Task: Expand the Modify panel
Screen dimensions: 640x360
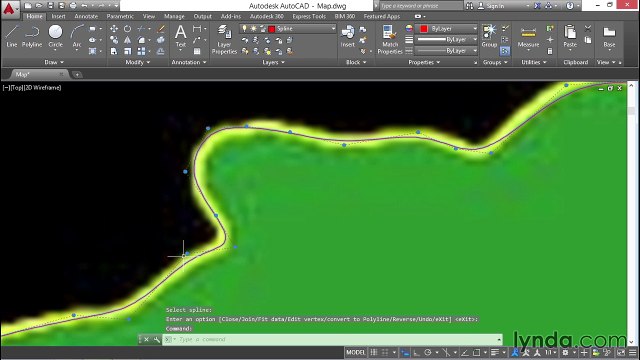Action: pos(138,62)
